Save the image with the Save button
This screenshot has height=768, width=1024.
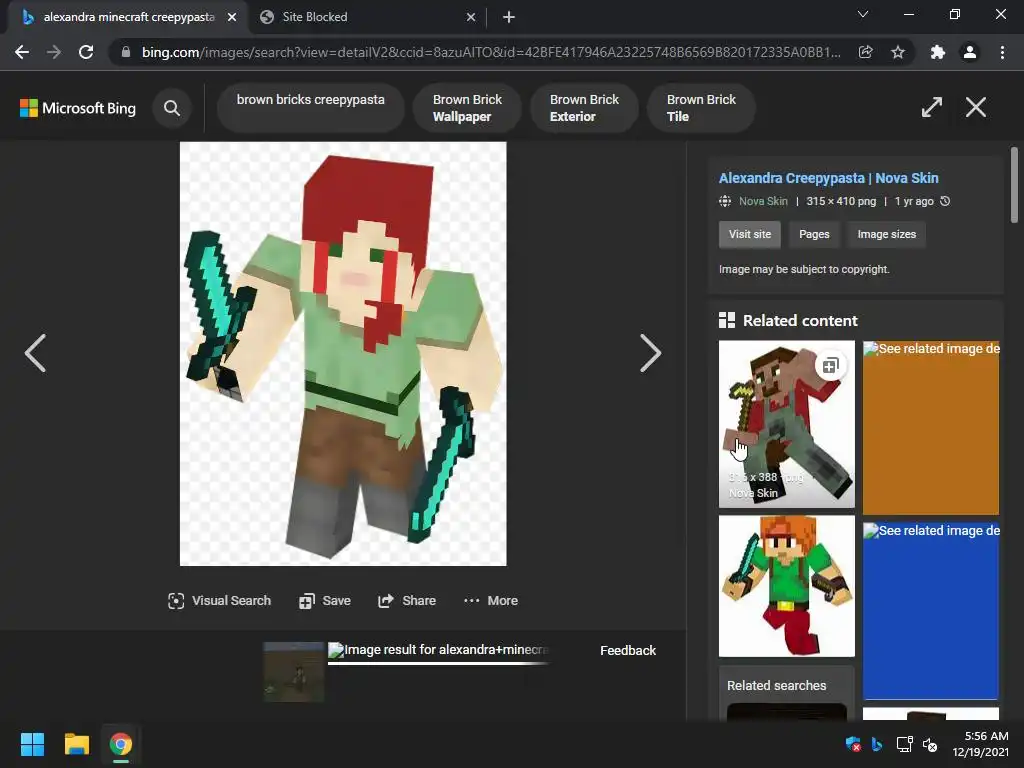click(x=325, y=601)
